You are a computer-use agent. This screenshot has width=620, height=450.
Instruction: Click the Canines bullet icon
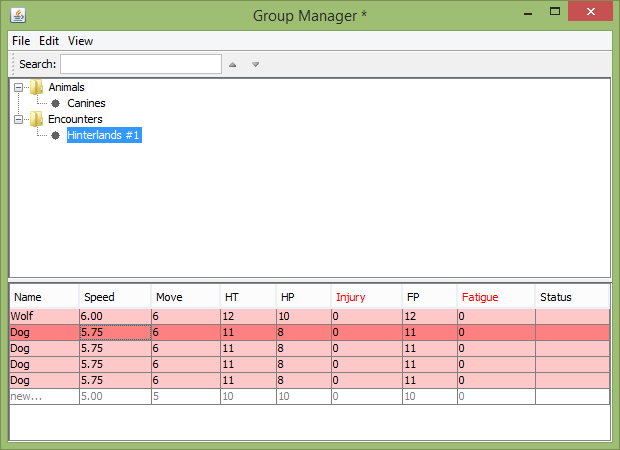coord(56,103)
